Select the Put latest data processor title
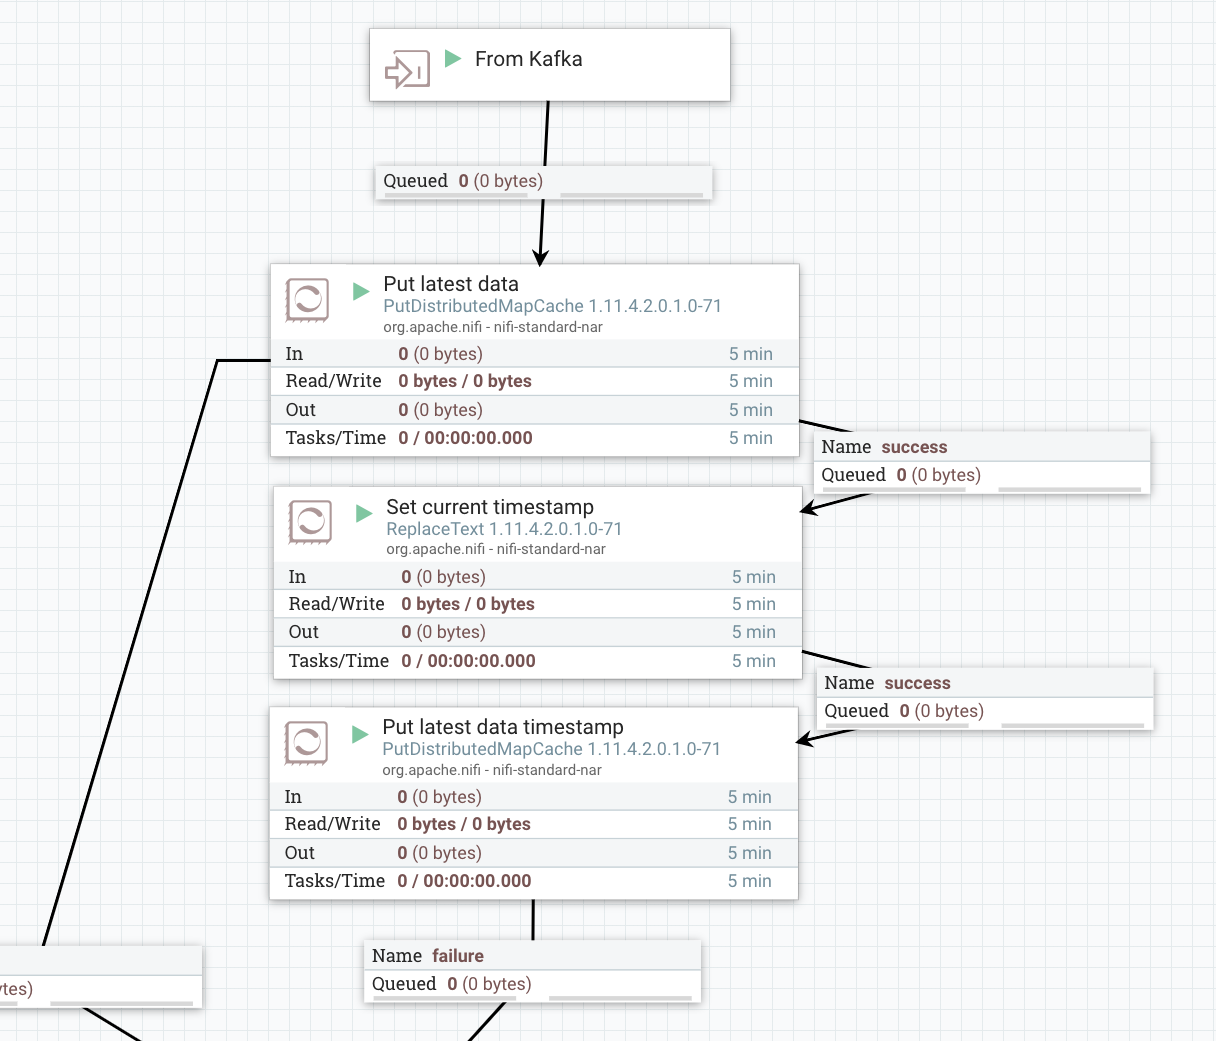 (x=452, y=284)
